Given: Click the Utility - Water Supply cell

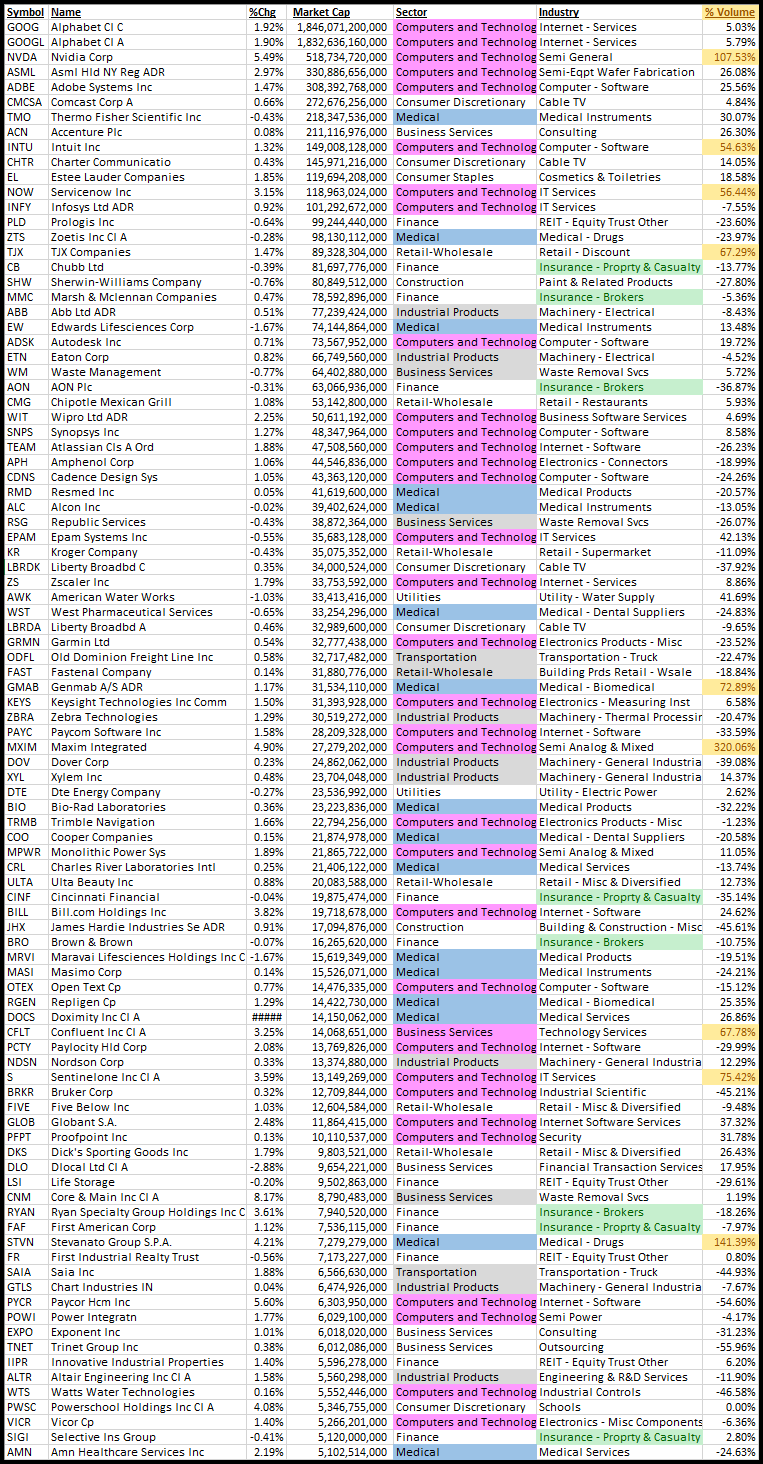Looking at the screenshot, I should pyautogui.click(x=620, y=597).
